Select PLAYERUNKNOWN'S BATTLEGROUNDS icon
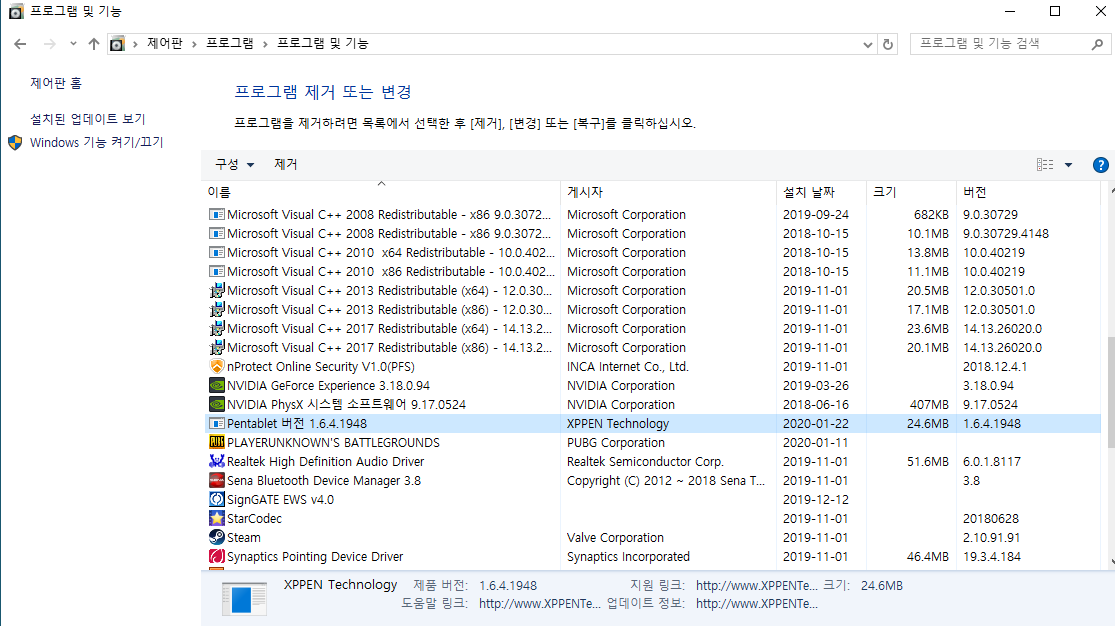 tap(217, 442)
